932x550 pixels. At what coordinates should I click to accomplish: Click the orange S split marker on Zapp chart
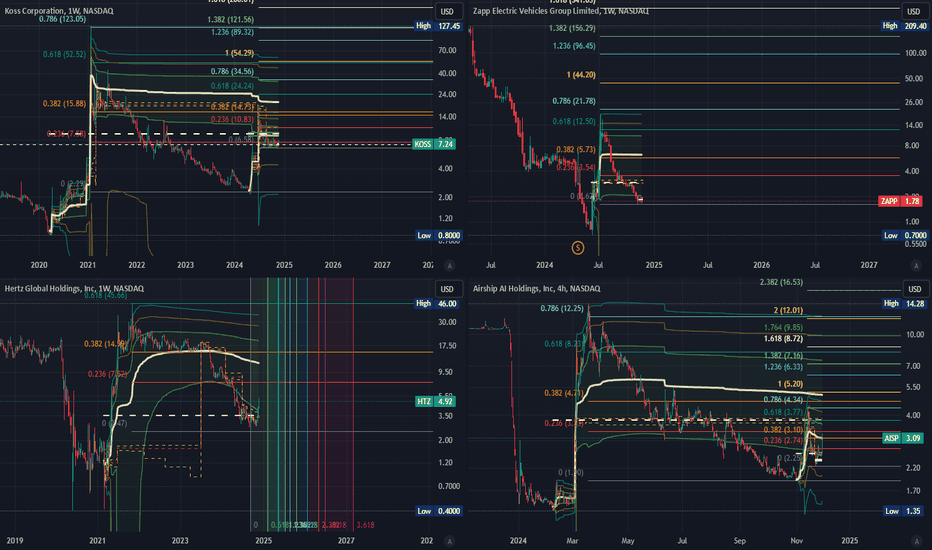[x=578, y=248]
